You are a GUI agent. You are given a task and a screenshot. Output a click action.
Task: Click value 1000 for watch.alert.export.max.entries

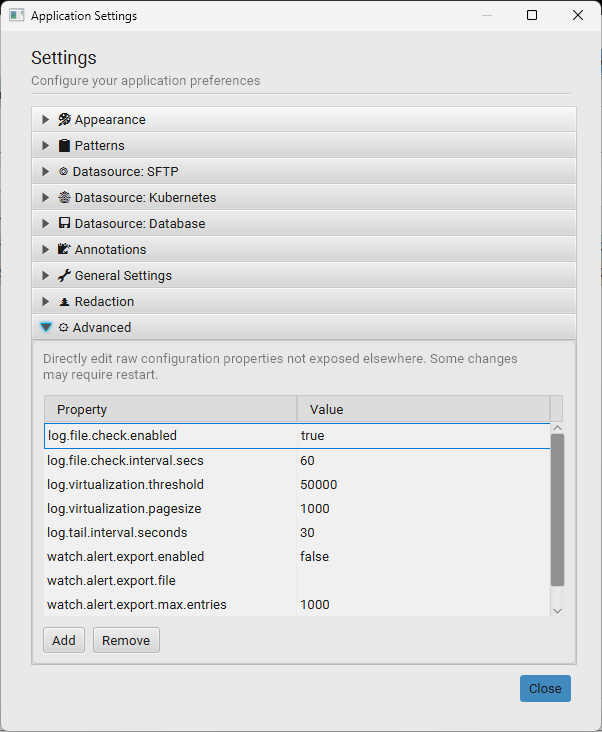423,605
